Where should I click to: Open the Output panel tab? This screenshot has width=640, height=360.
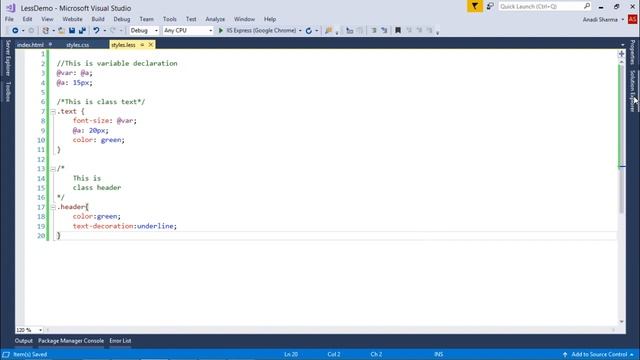point(23,341)
